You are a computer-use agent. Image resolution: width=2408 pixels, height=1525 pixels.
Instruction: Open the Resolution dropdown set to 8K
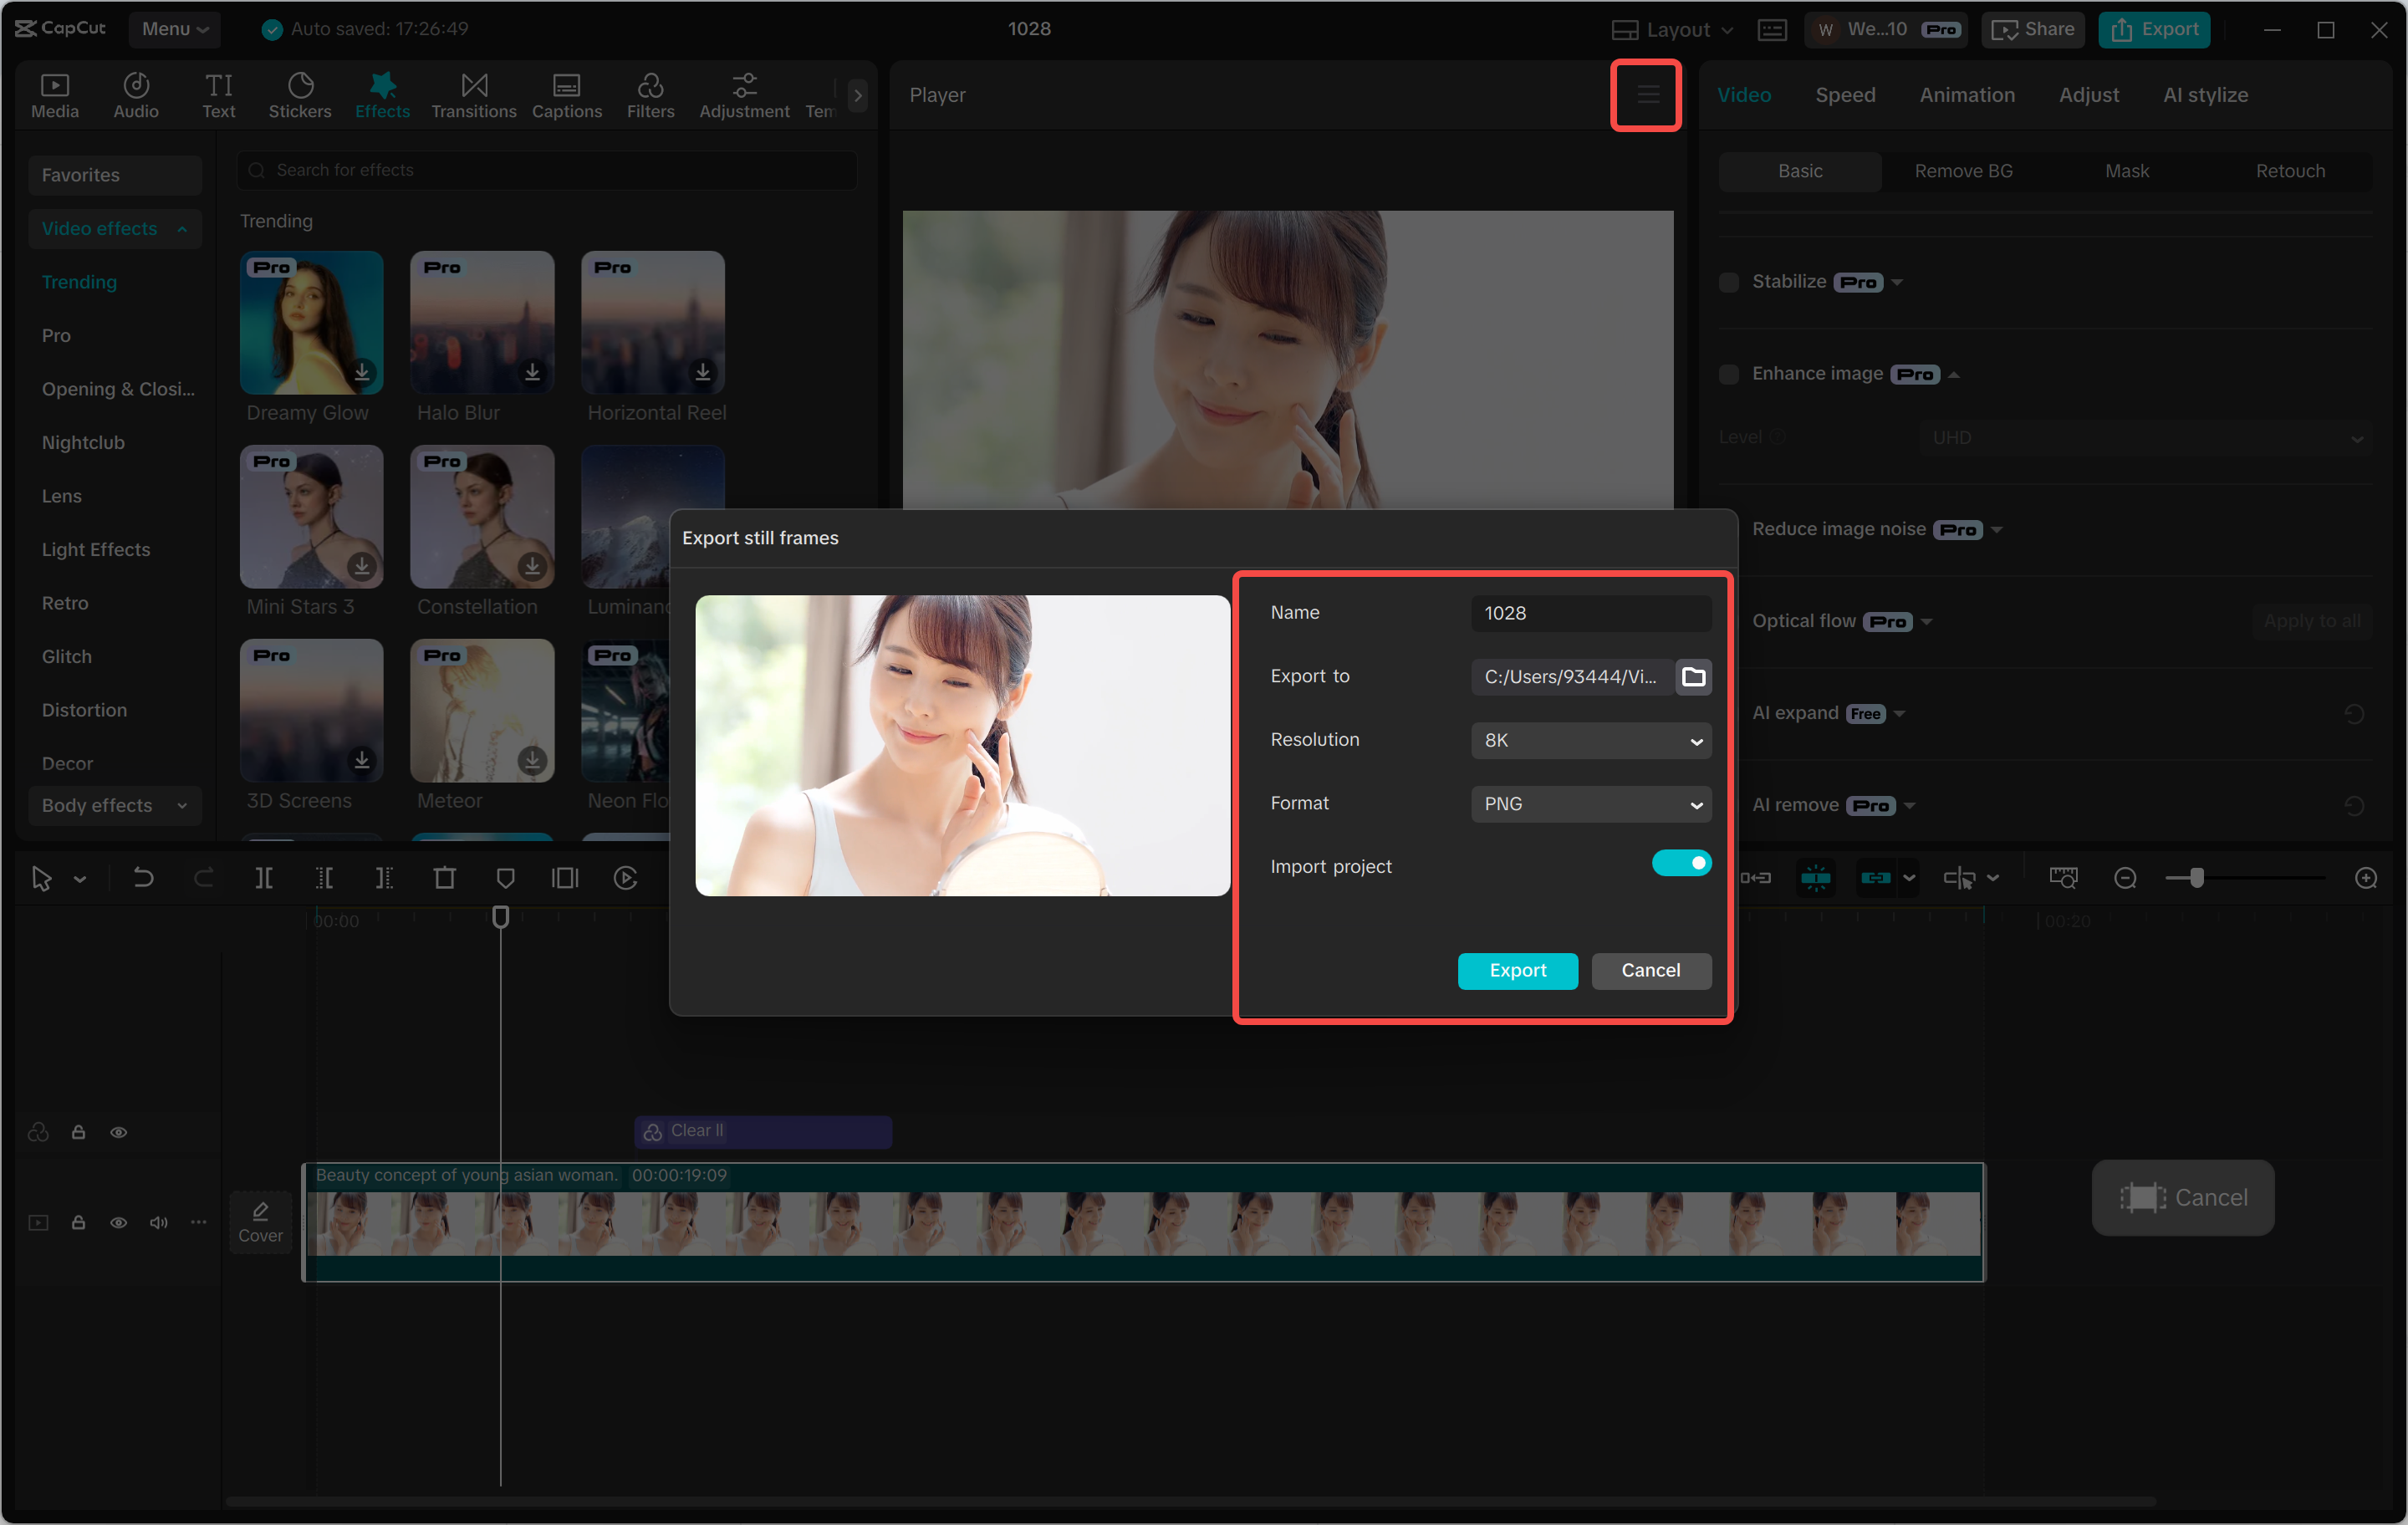[x=1590, y=740]
